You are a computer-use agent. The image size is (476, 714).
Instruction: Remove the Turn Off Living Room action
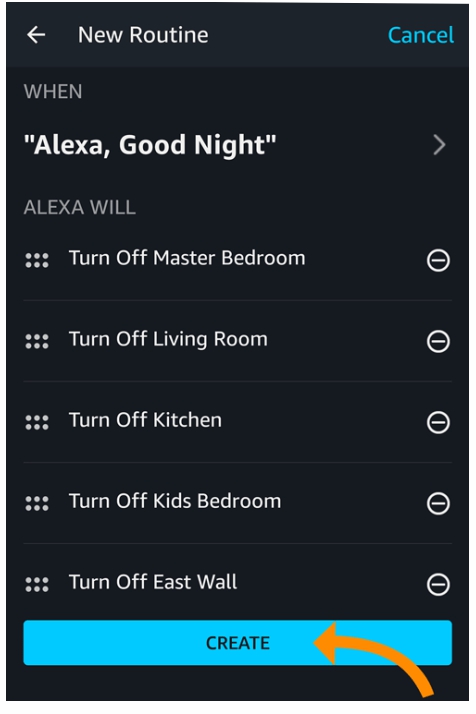(438, 341)
